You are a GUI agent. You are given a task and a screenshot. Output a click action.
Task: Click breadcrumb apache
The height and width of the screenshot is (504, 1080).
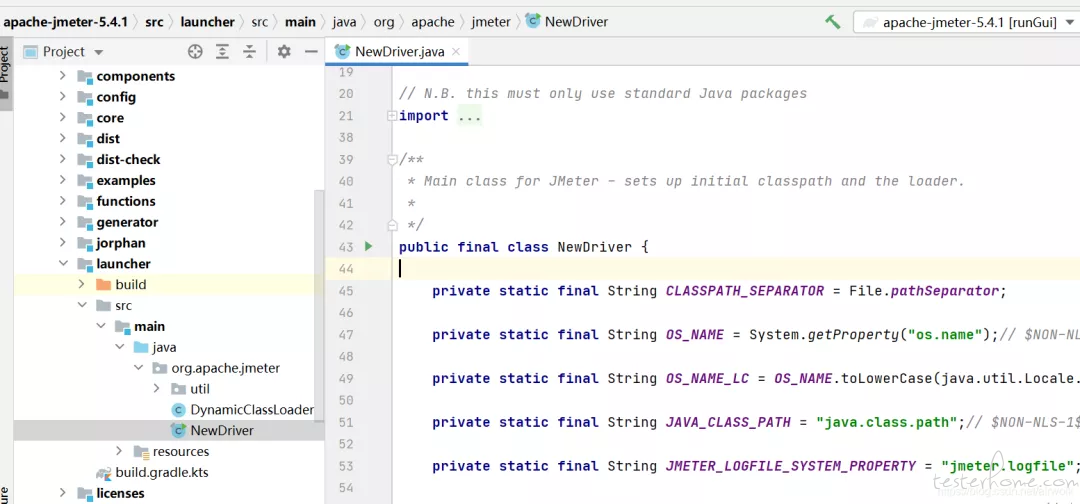click(433, 22)
